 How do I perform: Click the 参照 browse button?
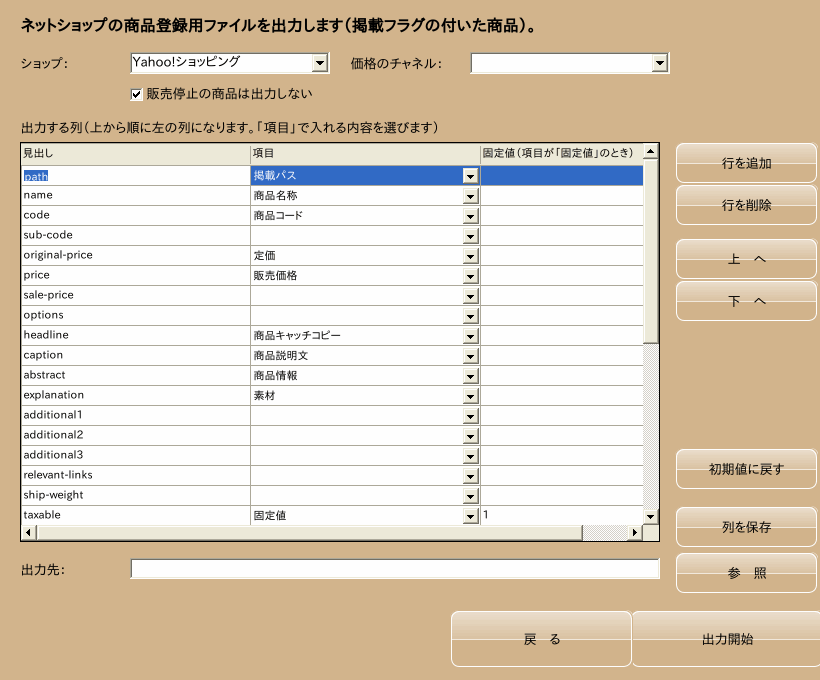tap(746, 573)
